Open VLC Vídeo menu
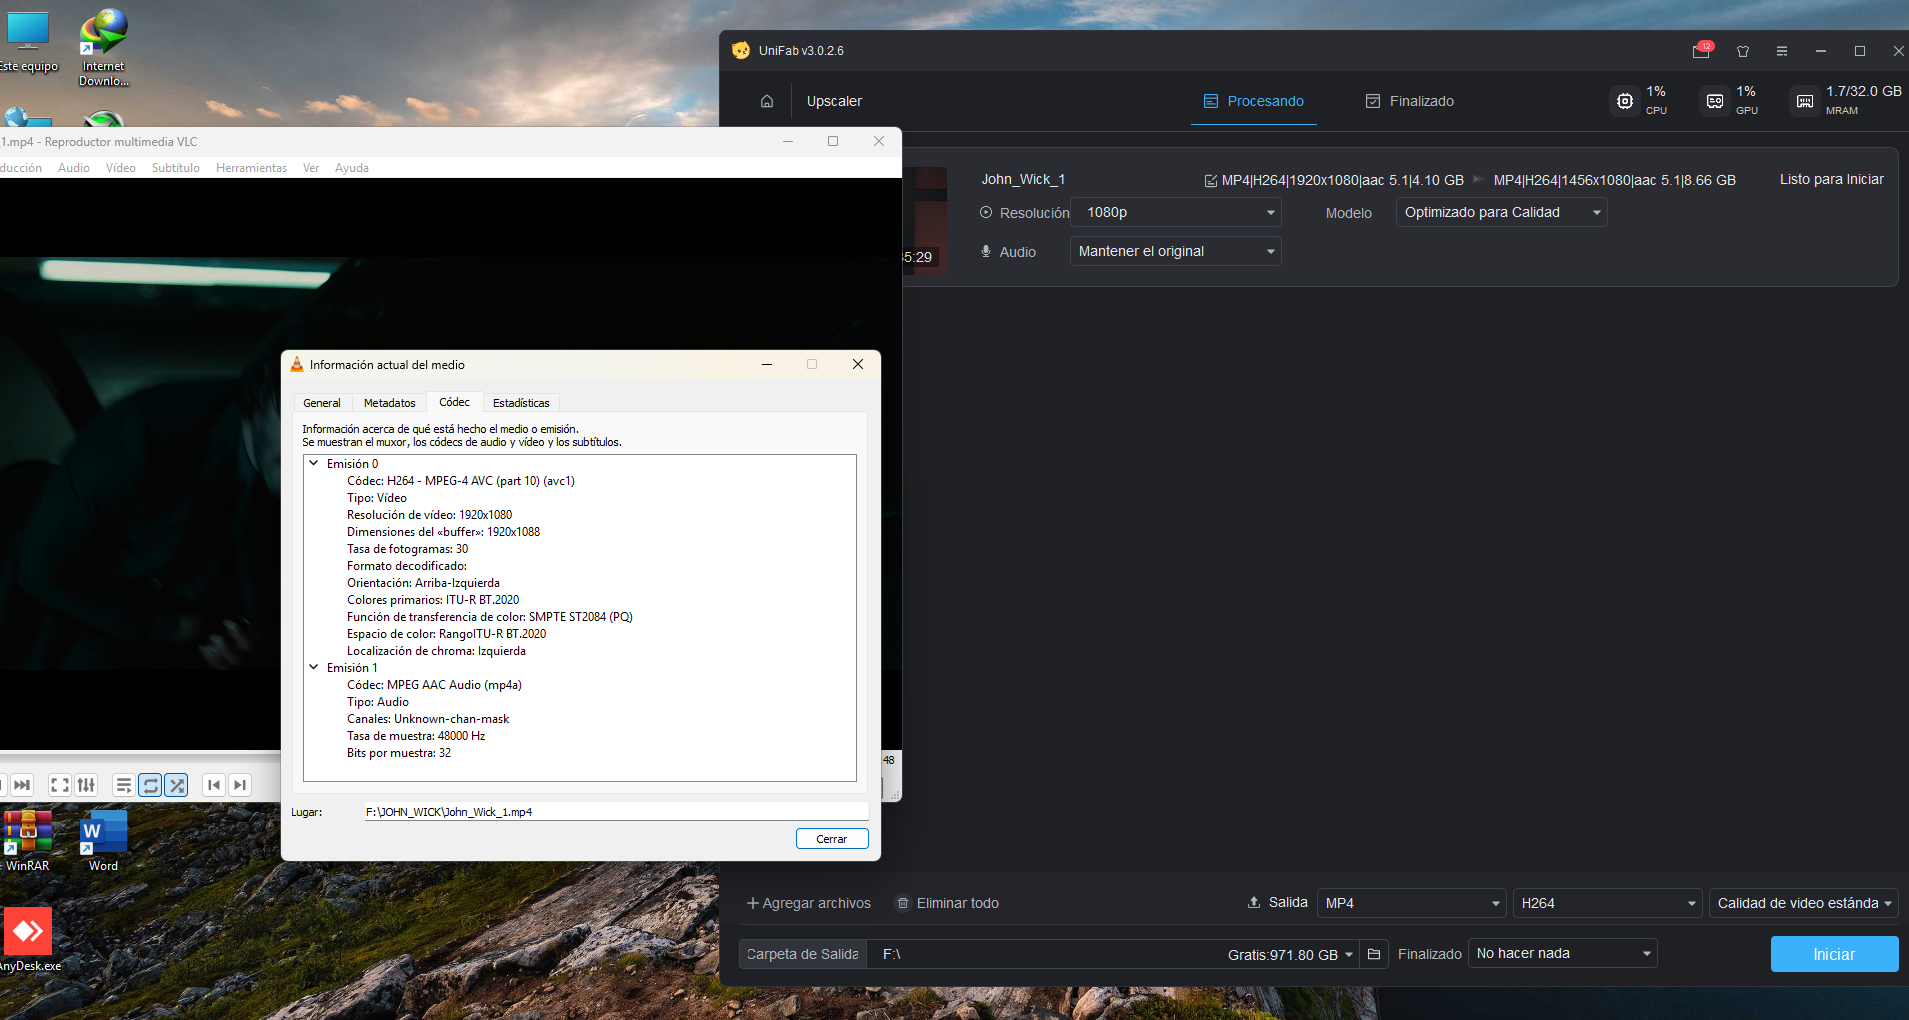The height and width of the screenshot is (1020, 1909). tap(121, 168)
